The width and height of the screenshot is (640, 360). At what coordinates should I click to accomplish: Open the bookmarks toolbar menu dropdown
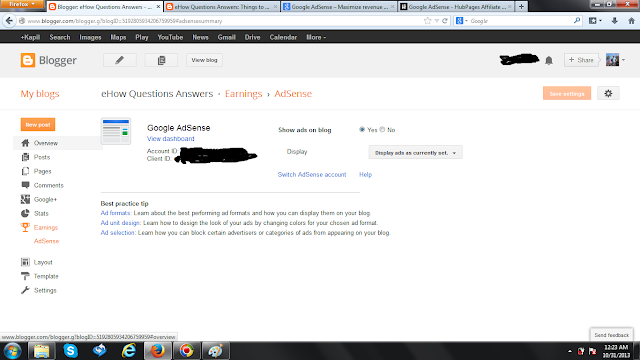595,21
